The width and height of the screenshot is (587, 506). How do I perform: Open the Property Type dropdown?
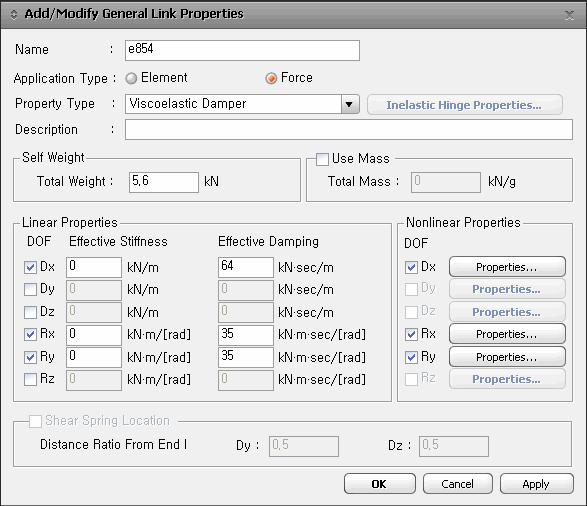[x=350, y=104]
